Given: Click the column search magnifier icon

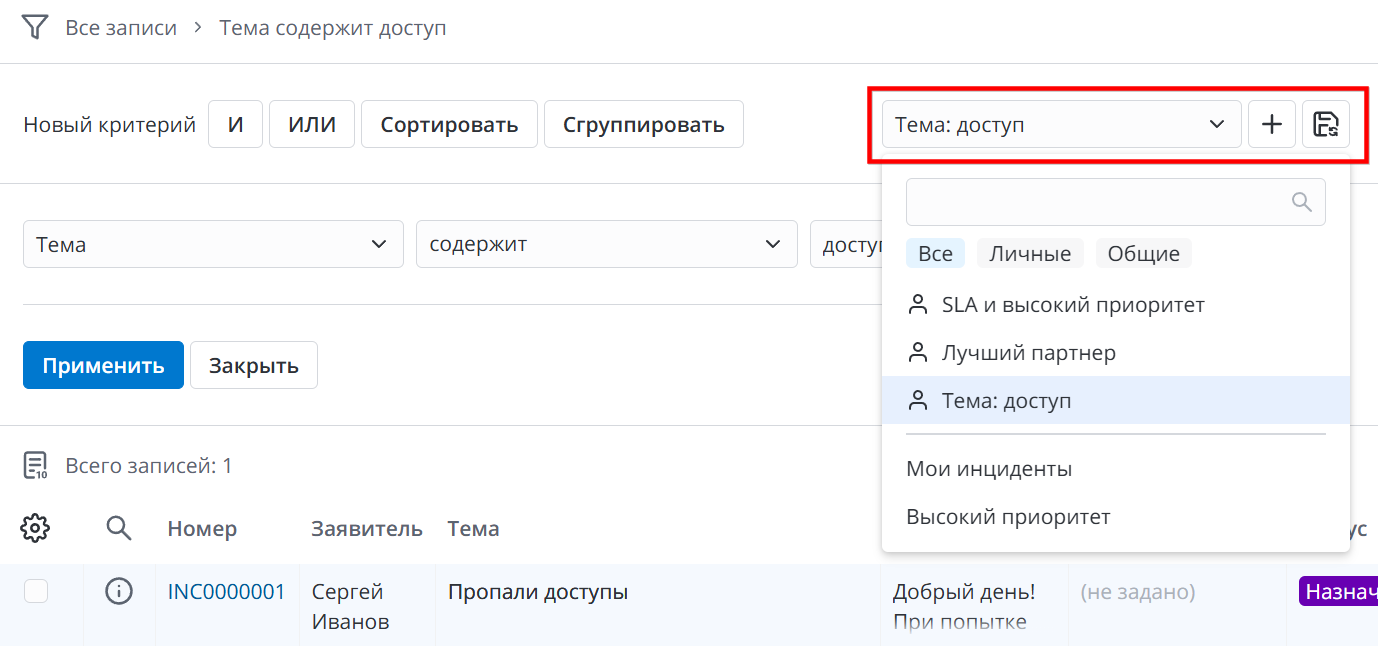Looking at the screenshot, I should 119,528.
